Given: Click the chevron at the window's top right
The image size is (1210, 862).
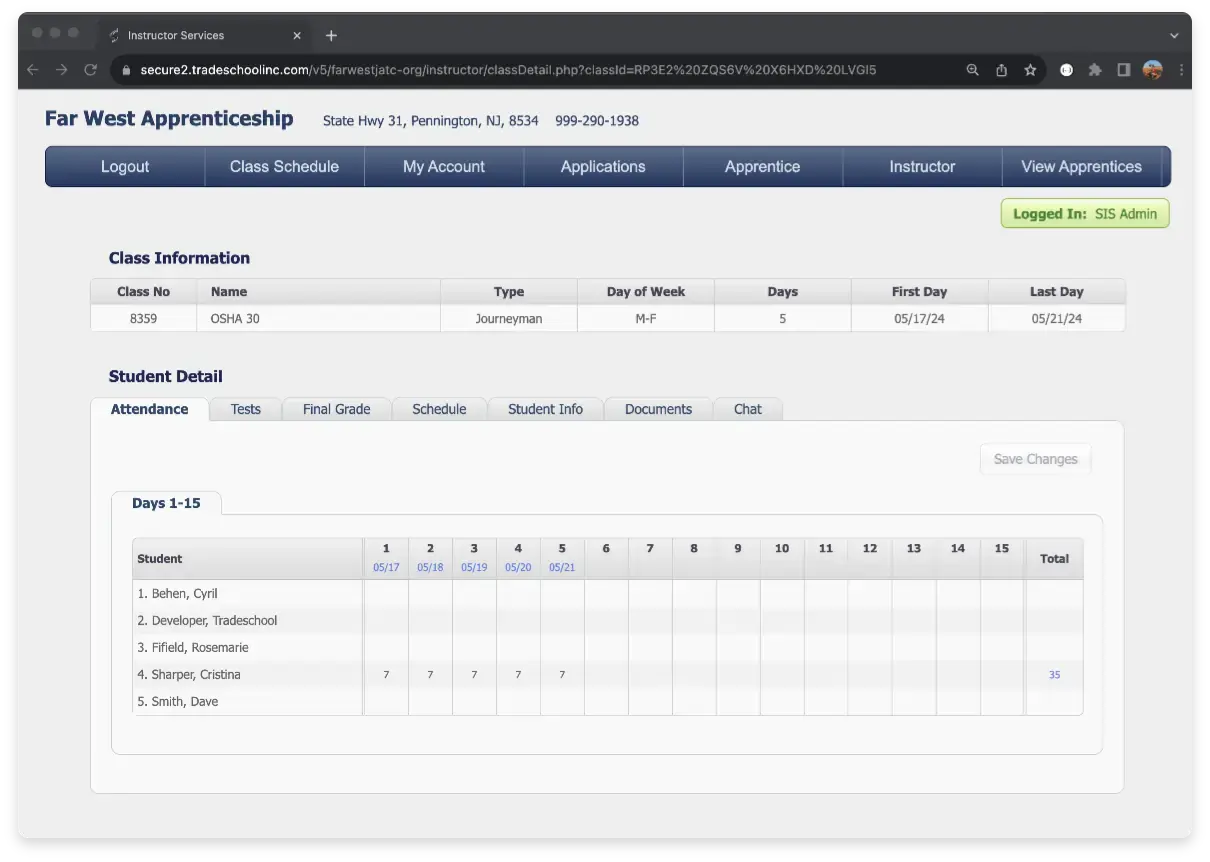Looking at the screenshot, I should (x=1173, y=35).
